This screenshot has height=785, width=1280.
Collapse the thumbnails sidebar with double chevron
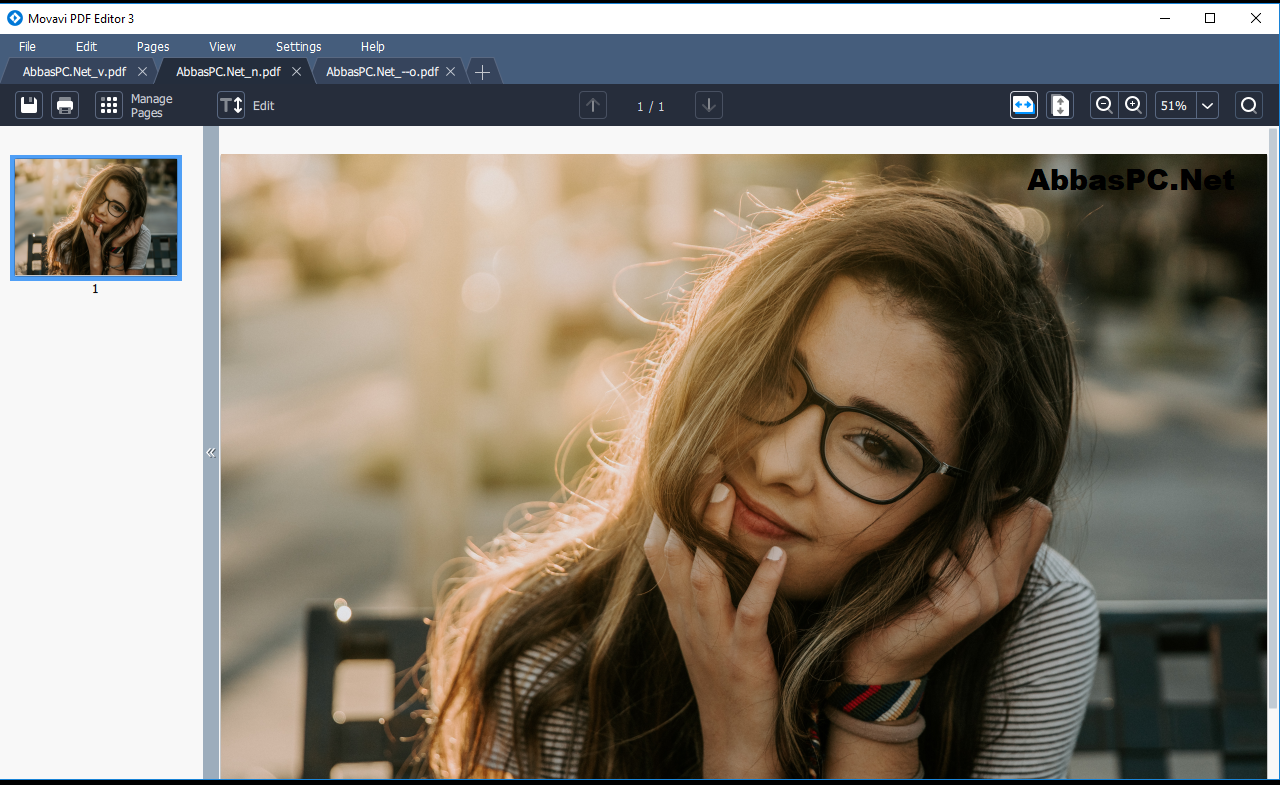tap(211, 452)
